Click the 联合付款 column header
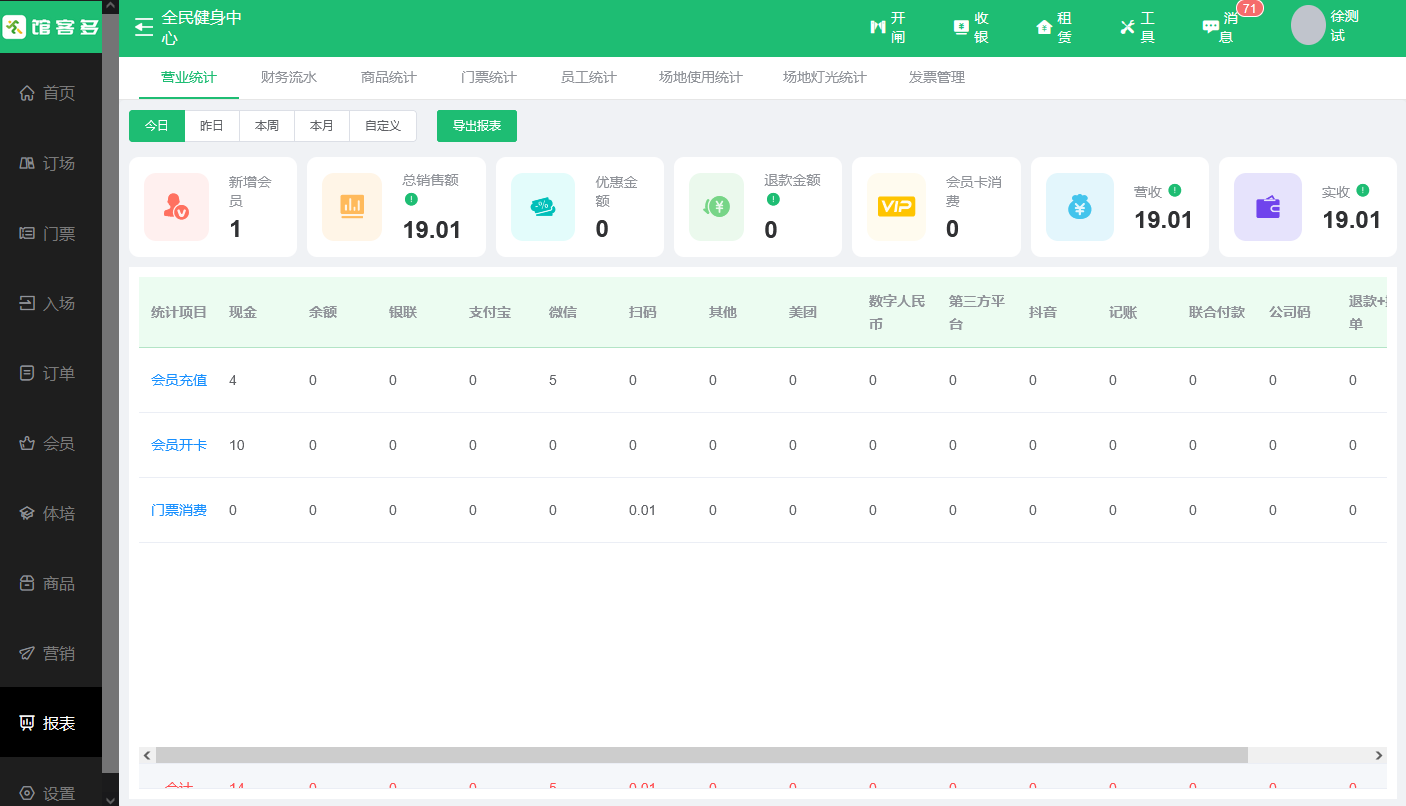1406x806 pixels. click(x=1217, y=312)
